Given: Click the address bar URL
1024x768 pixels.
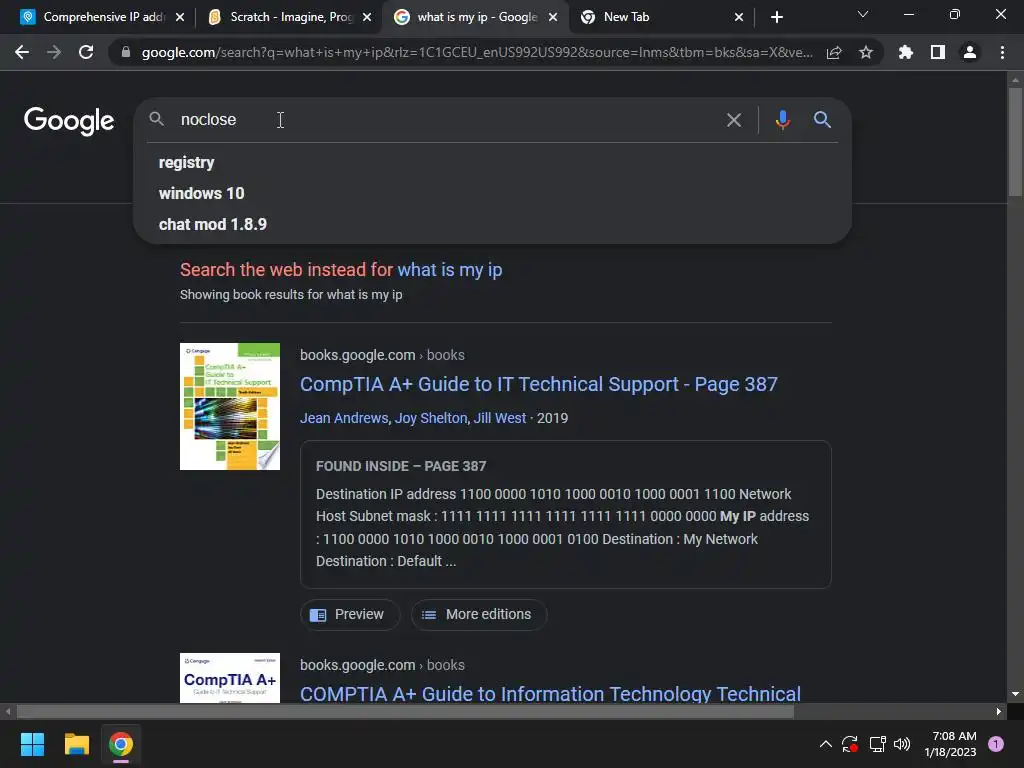Looking at the screenshot, I should point(477,52).
